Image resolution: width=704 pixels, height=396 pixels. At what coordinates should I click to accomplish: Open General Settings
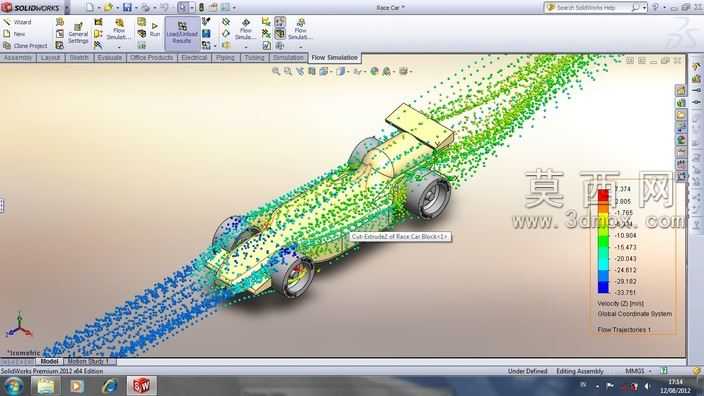click(78, 33)
